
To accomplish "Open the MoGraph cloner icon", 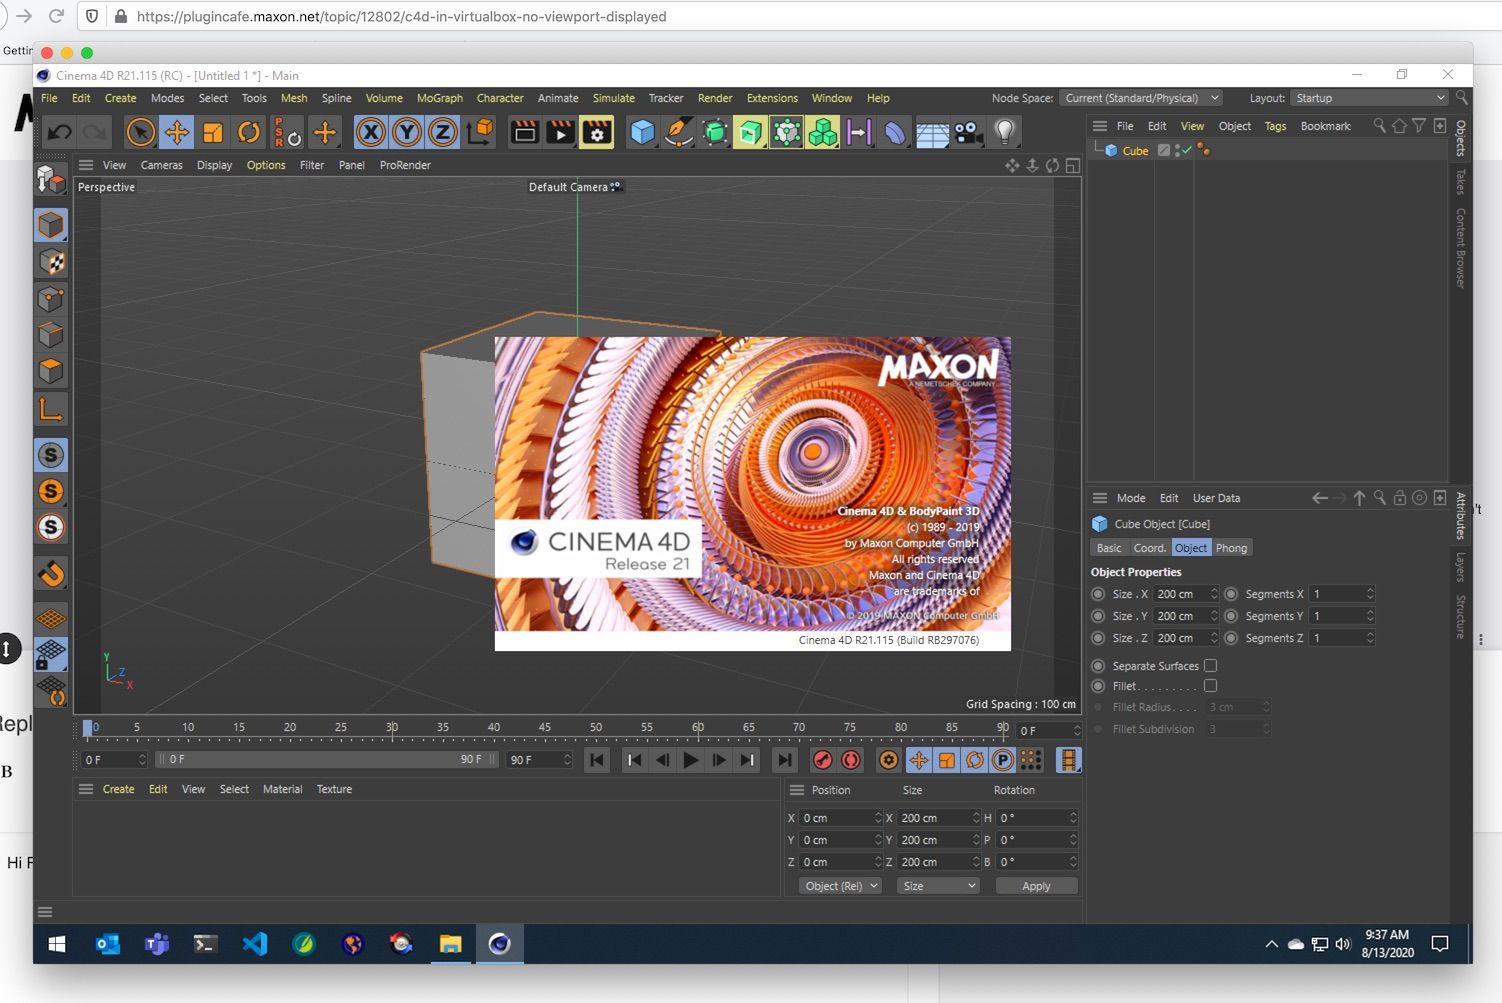I will [x=823, y=132].
